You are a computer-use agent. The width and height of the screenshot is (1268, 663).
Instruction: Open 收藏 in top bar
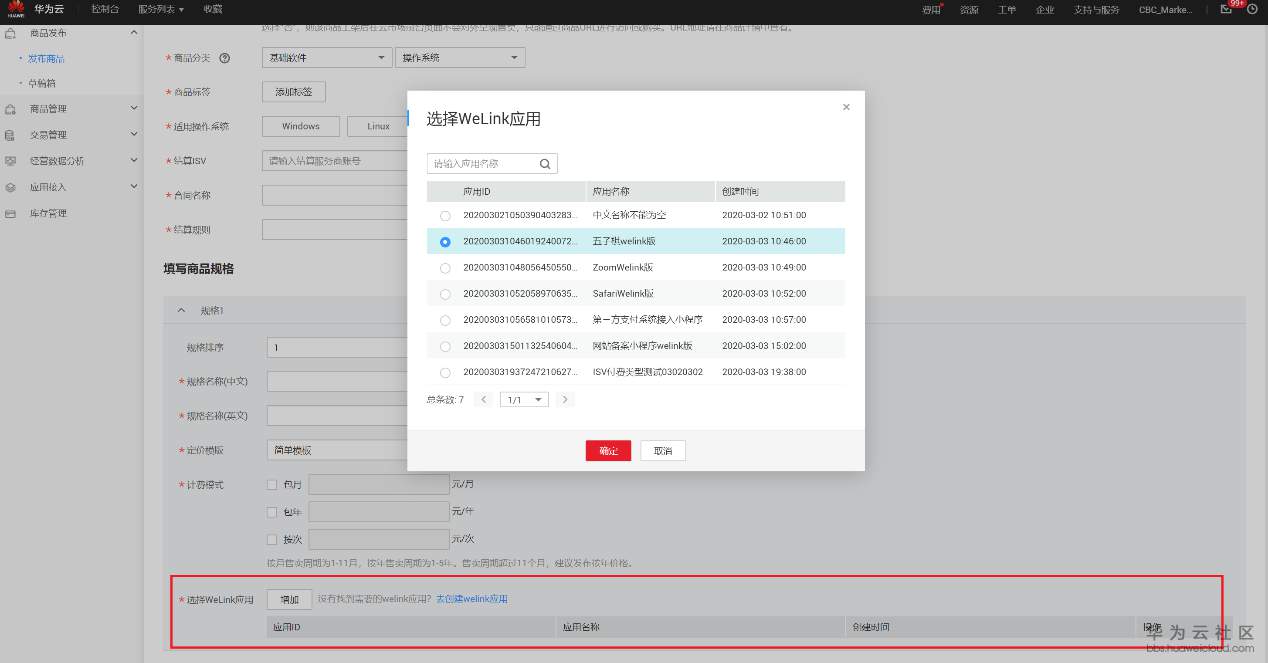click(x=213, y=9)
